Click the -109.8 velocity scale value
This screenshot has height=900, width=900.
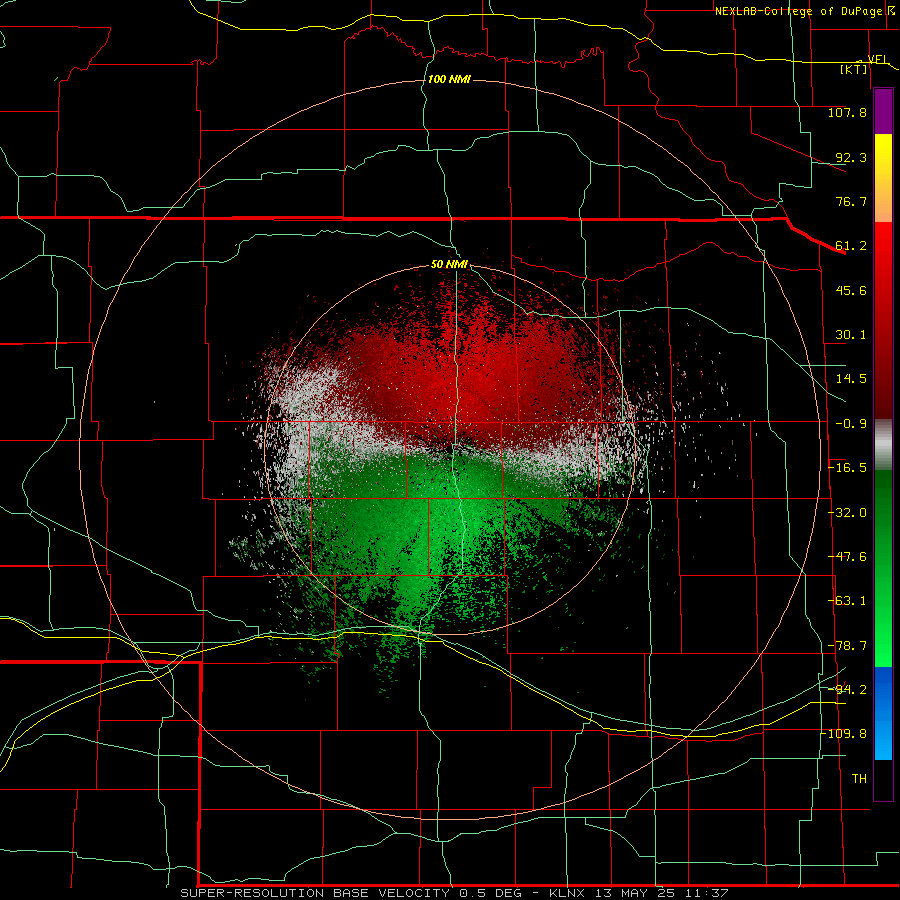coord(844,734)
